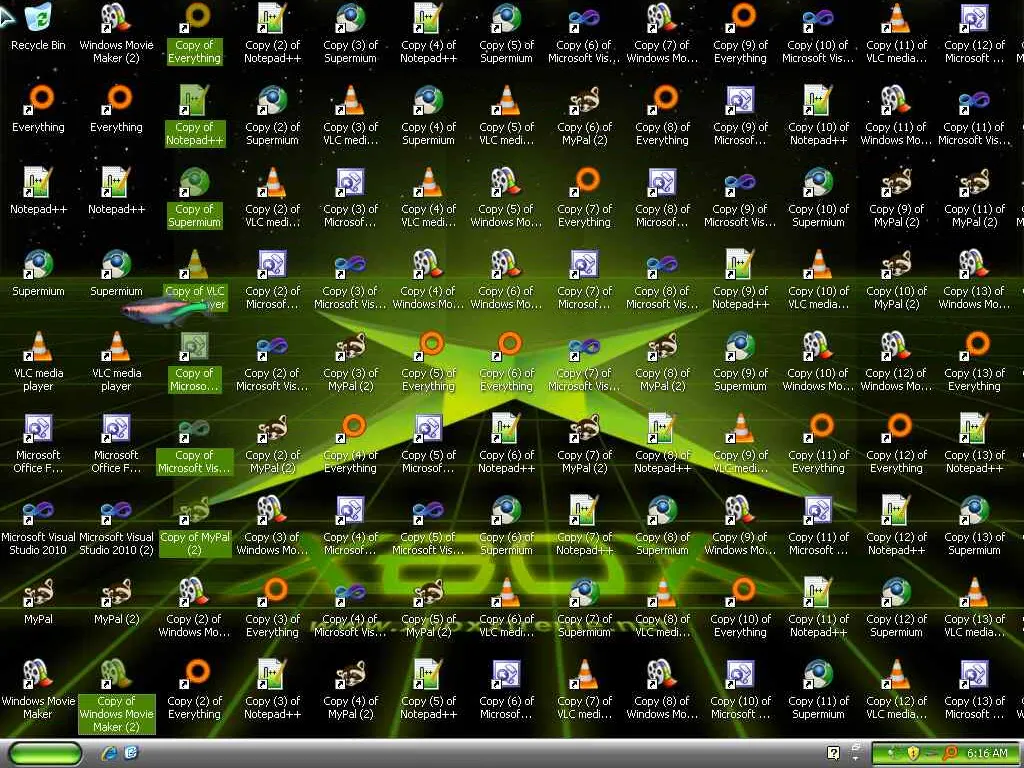This screenshot has height=768, width=1024.
Task: Click Copy (6) of Supermium shortcut
Action: [506, 524]
